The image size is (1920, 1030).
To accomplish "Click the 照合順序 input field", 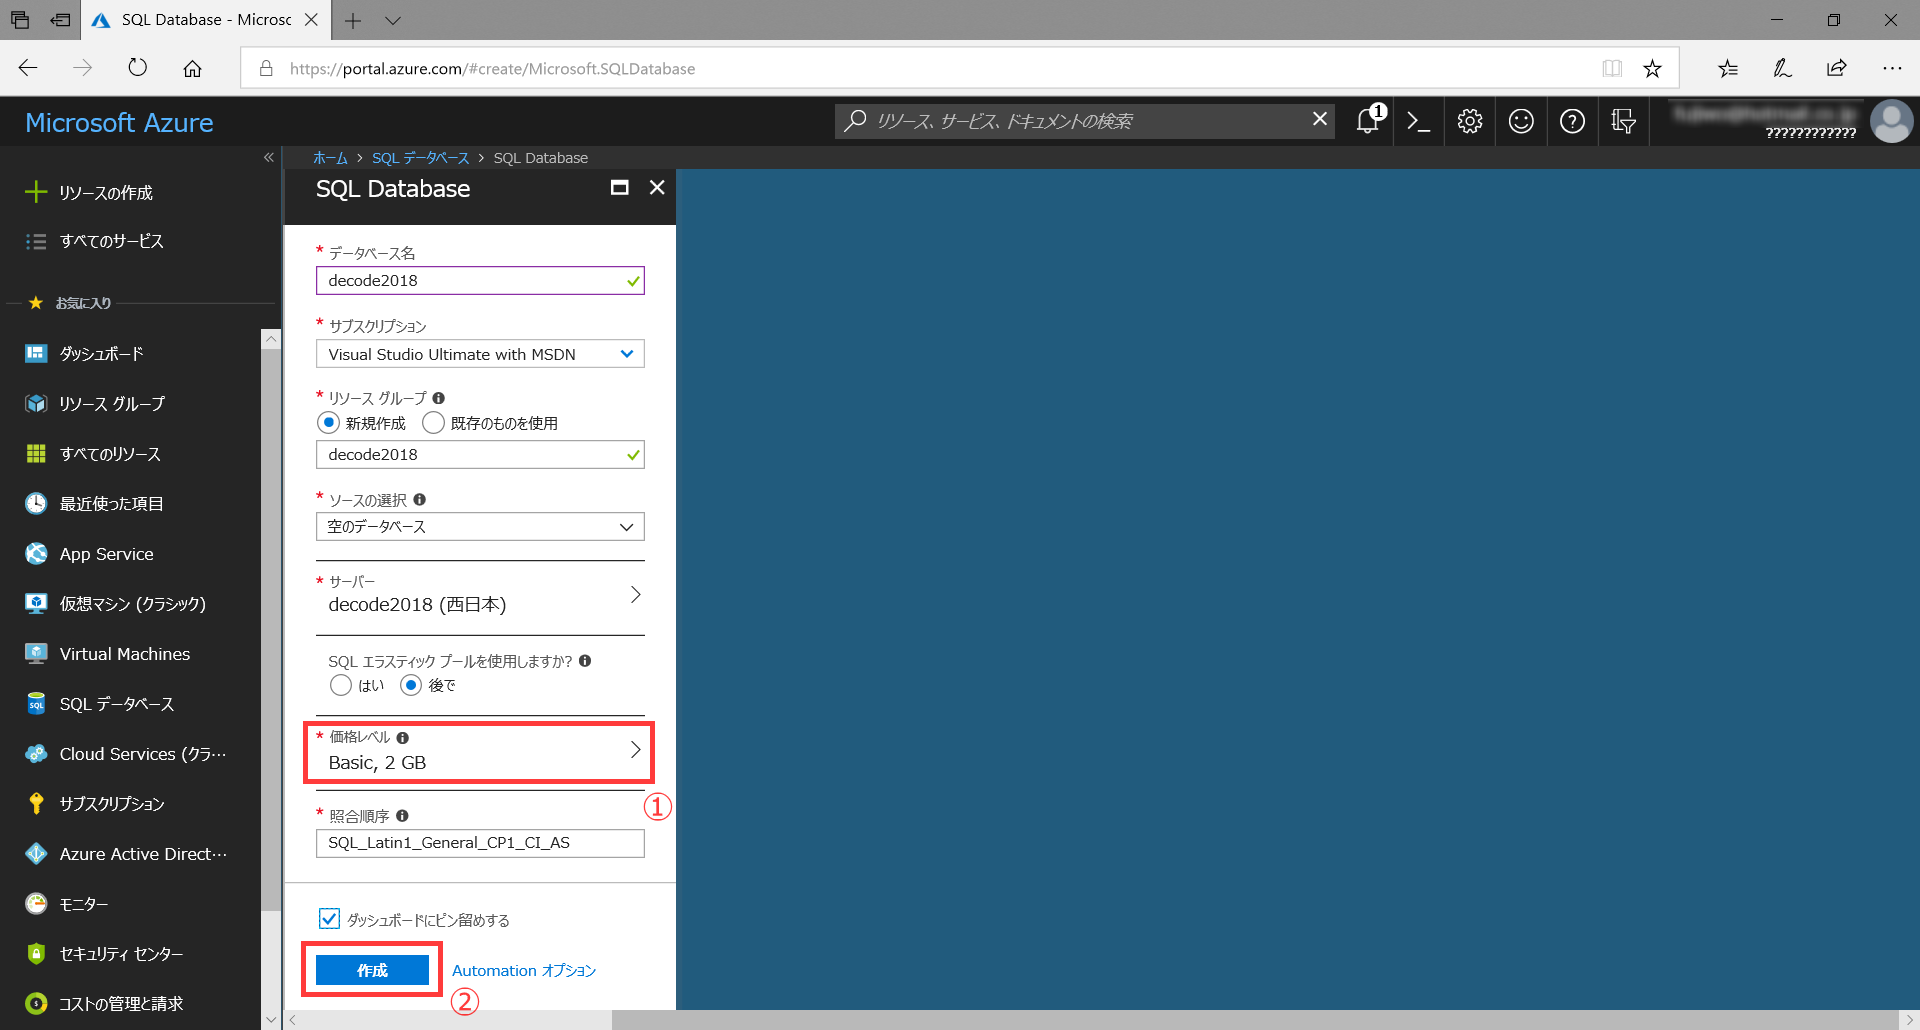I will click(480, 843).
